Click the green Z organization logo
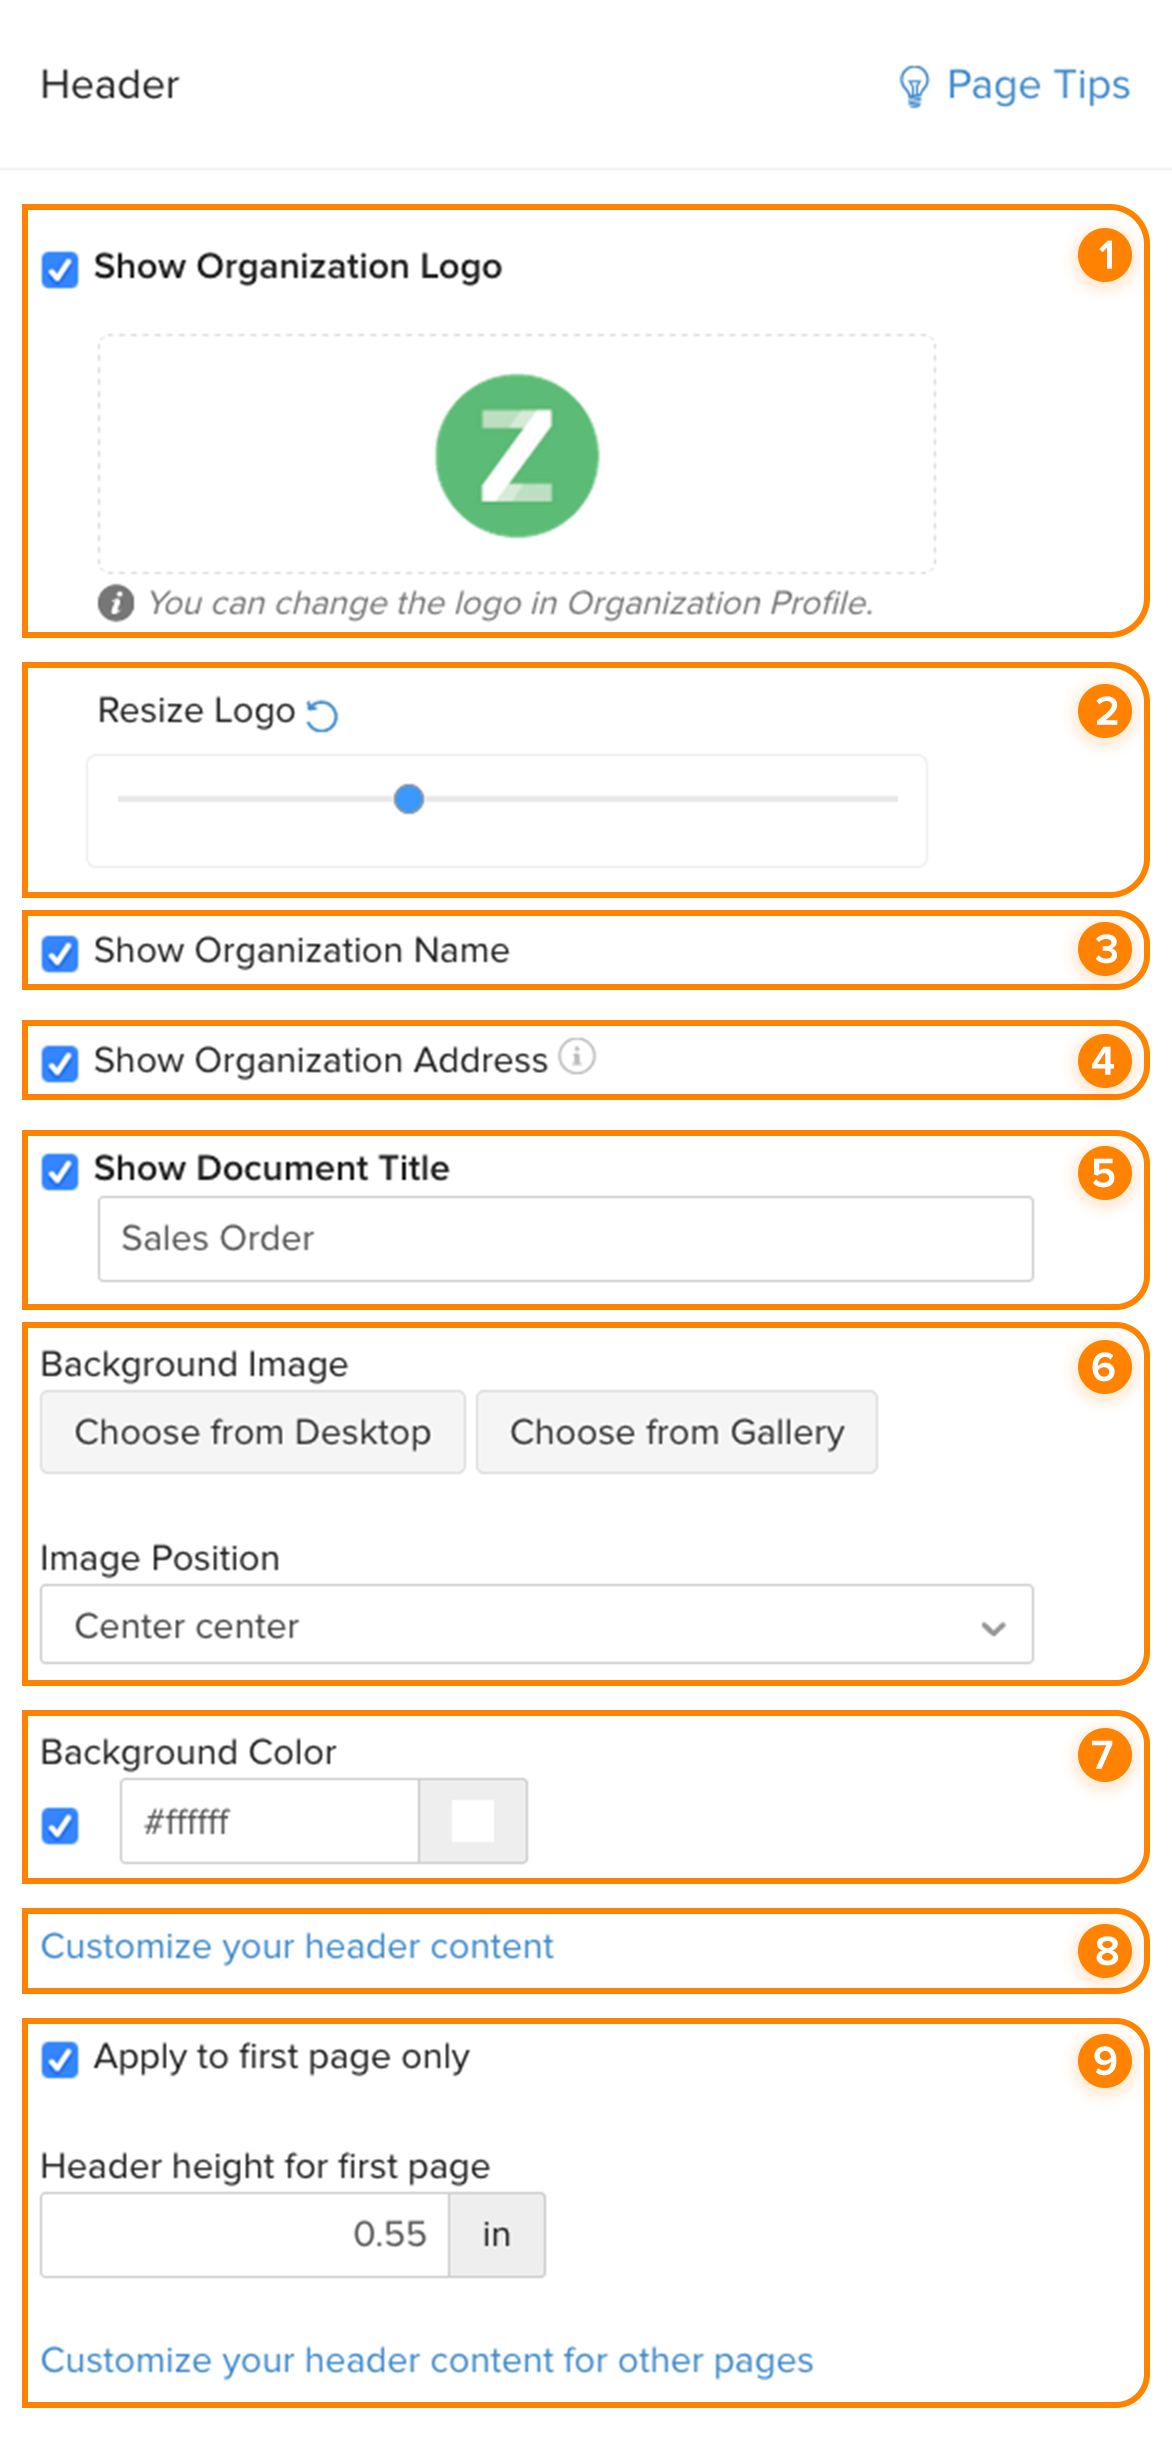This screenshot has height=2464, width=1172. tap(517, 456)
